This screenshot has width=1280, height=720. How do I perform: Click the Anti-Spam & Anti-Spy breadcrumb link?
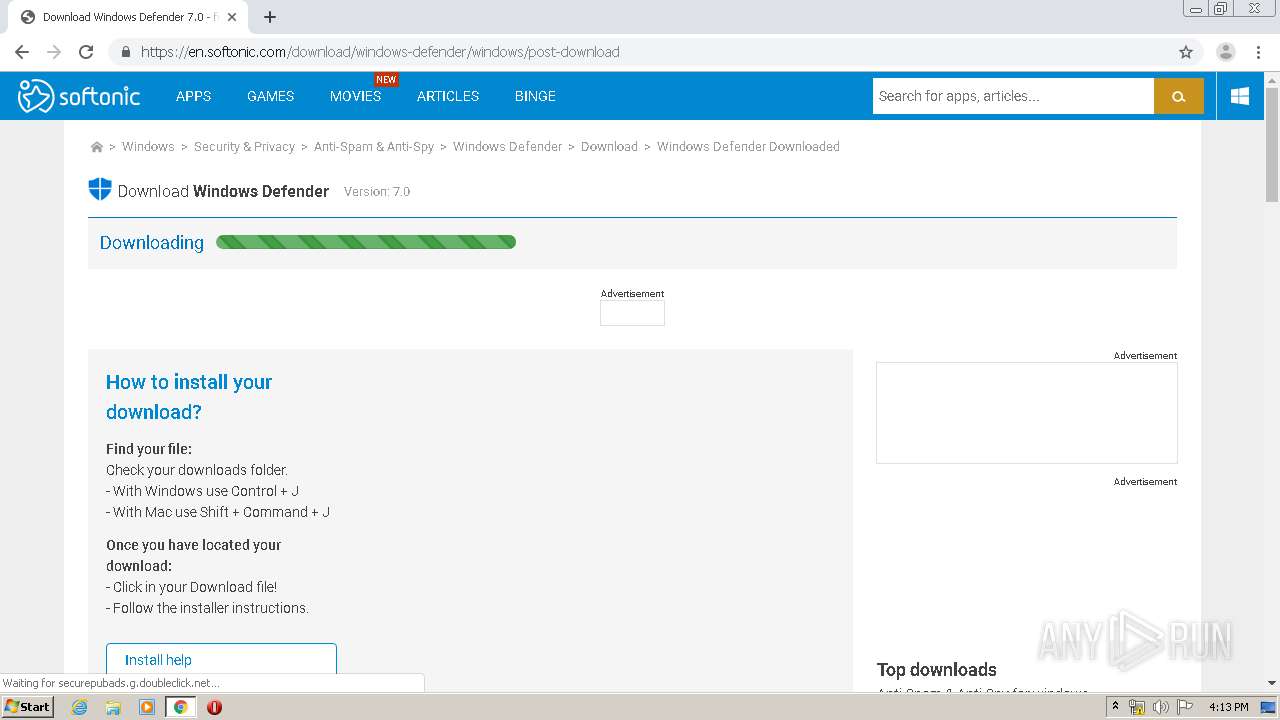[x=374, y=147]
